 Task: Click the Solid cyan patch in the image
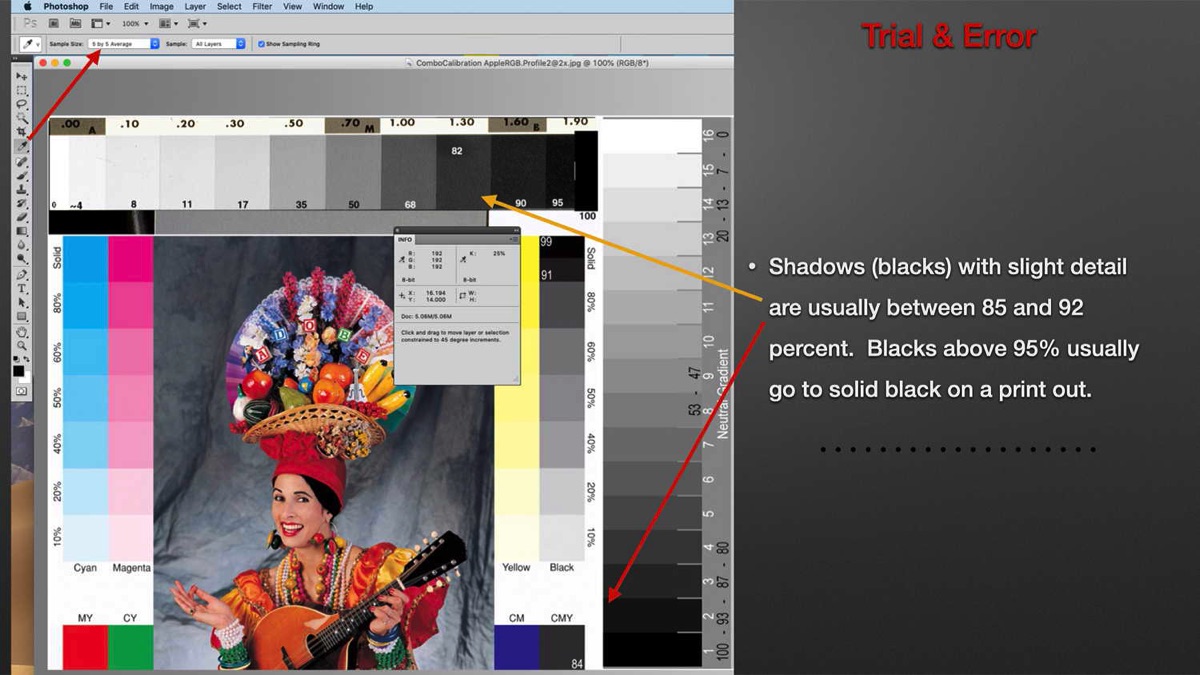85,258
